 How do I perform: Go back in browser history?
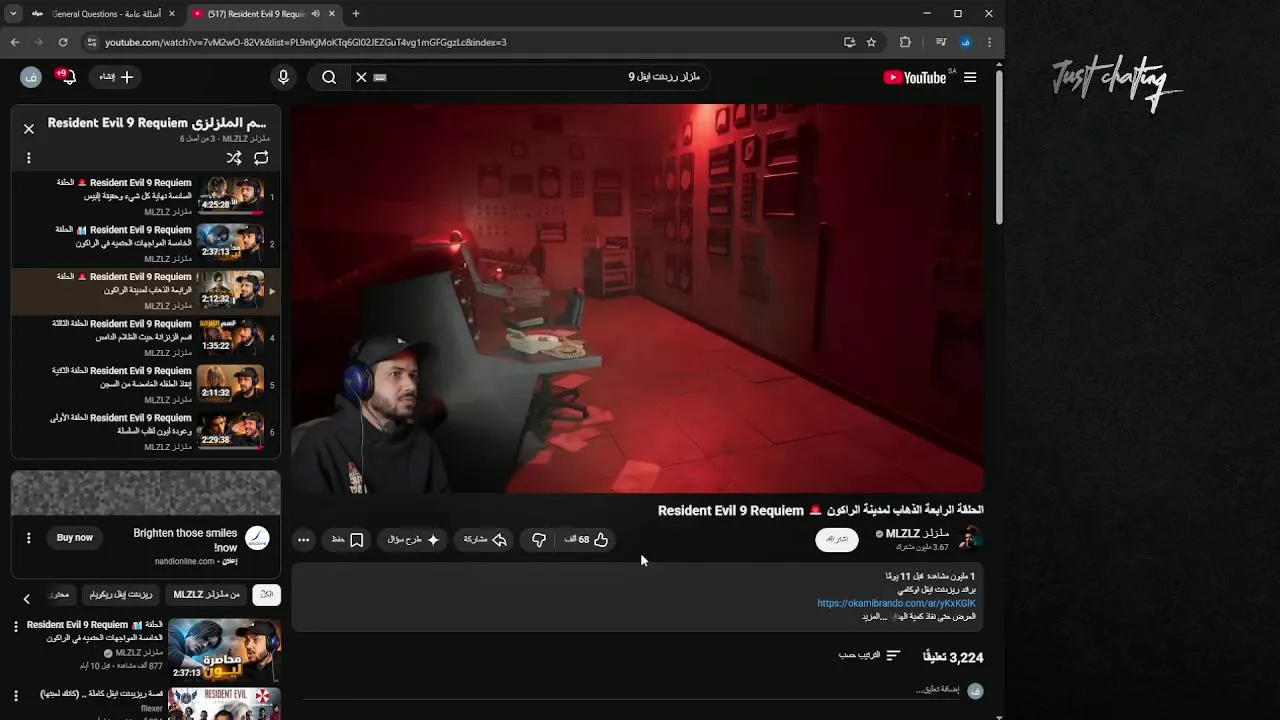(x=14, y=42)
